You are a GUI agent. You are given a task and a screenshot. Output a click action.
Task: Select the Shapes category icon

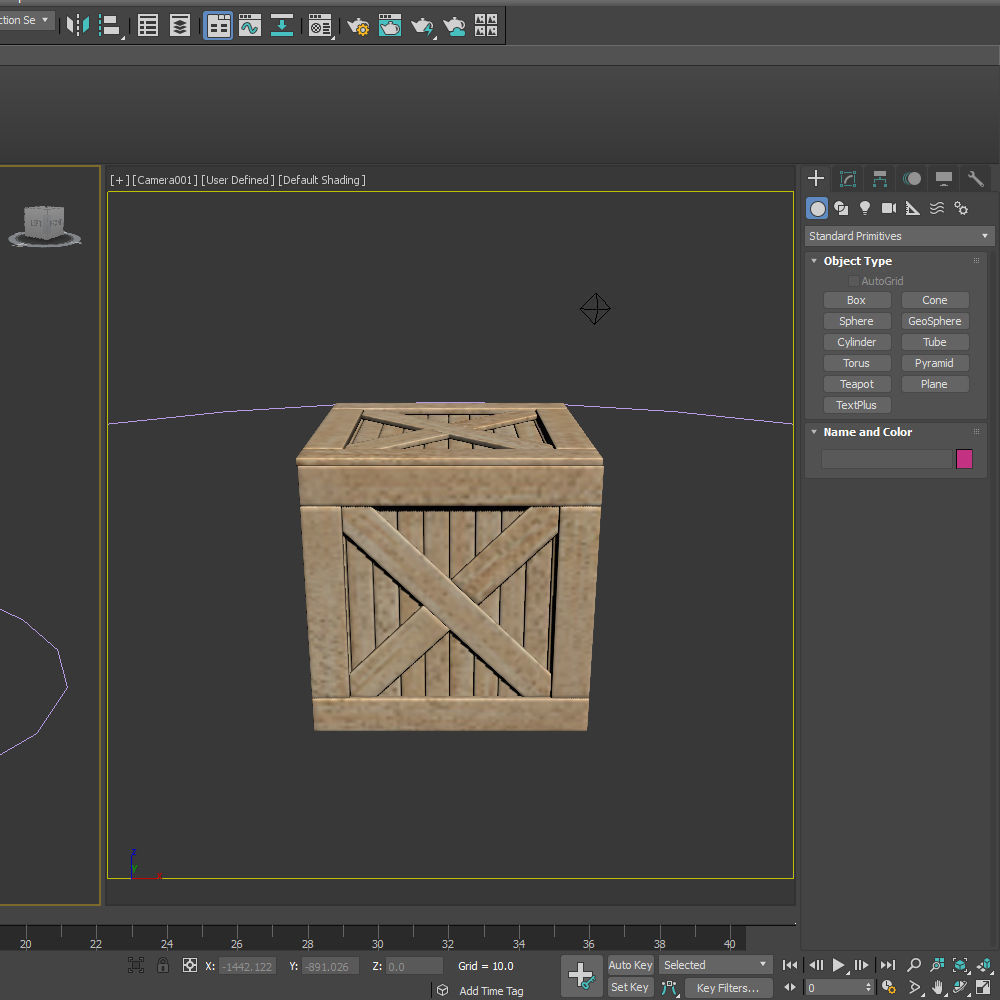click(x=841, y=208)
